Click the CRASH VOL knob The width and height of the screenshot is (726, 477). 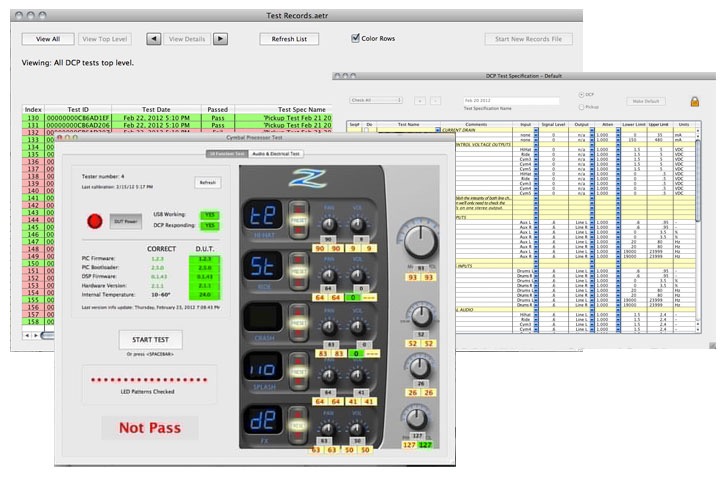click(x=357, y=327)
